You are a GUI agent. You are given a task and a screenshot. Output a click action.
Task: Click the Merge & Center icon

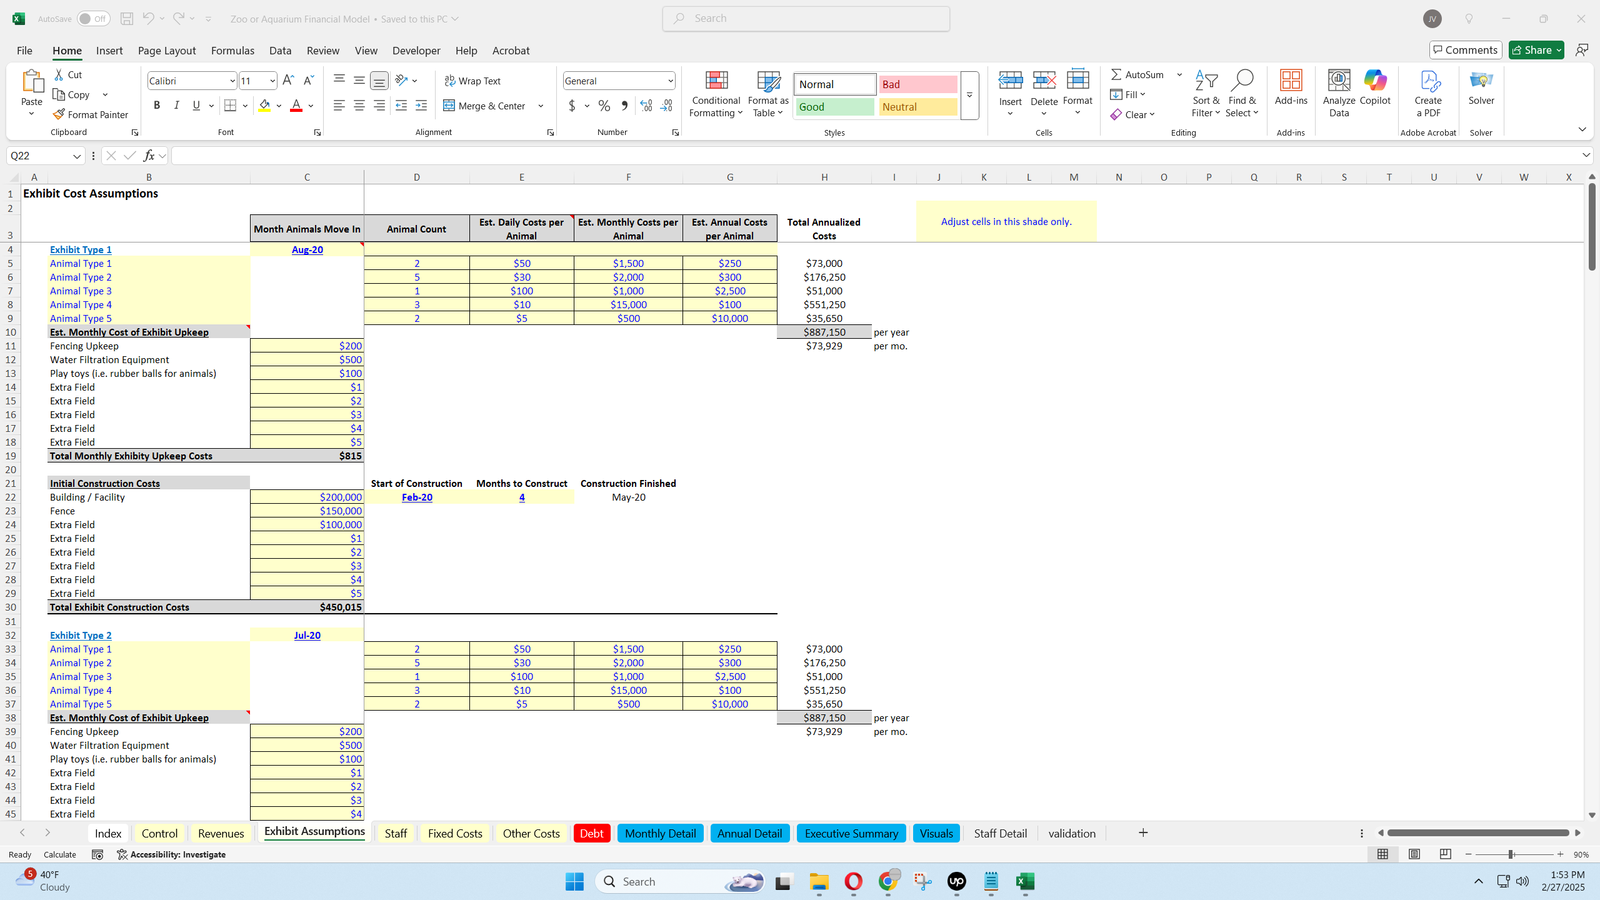tap(450, 106)
